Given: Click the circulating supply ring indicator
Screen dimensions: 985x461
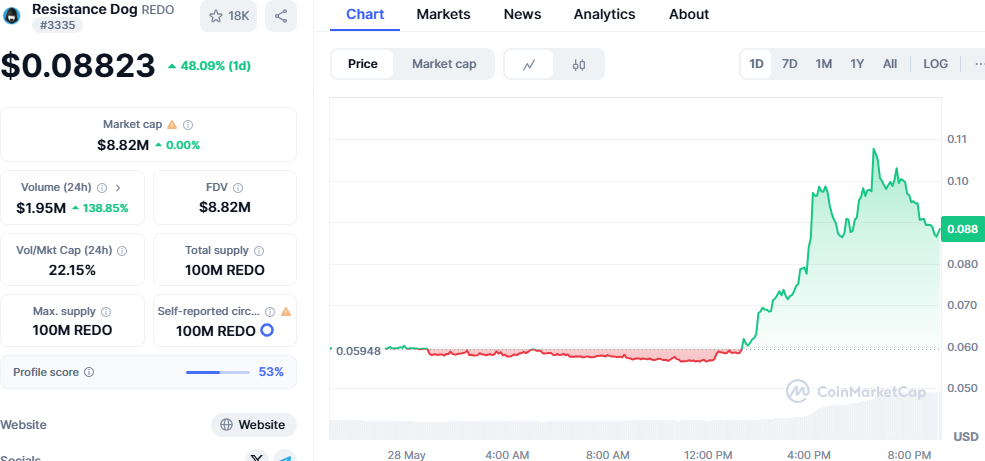Looking at the screenshot, I should tap(267, 330).
